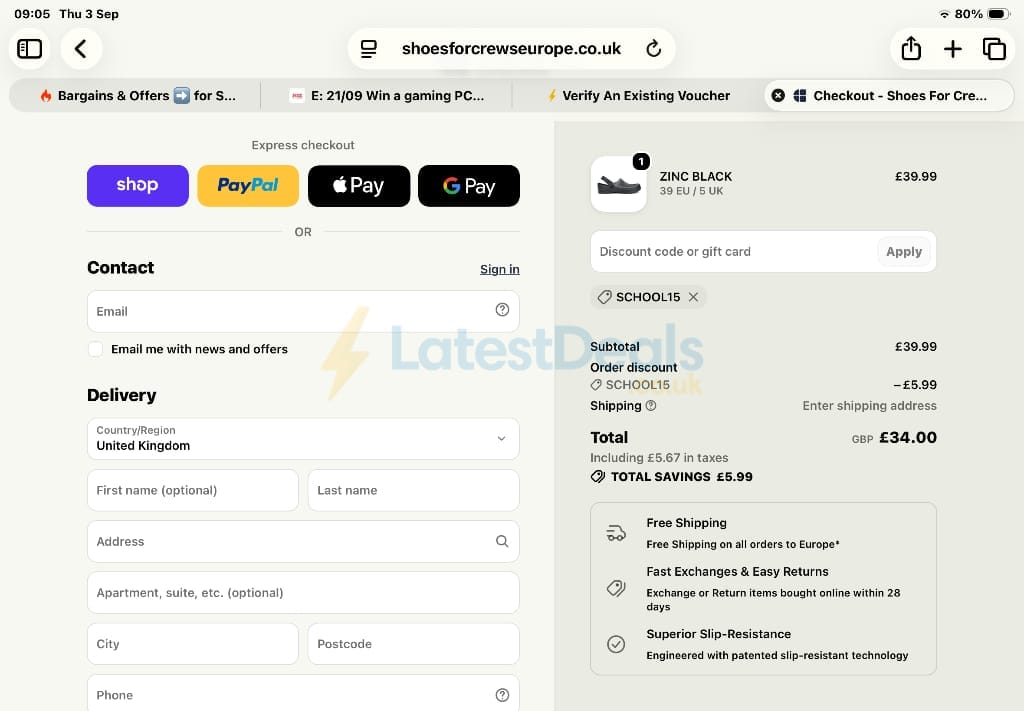The width and height of the screenshot is (1024, 711).
Task: Switch to Win a gaming PC tab
Action: pyautogui.click(x=386, y=95)
